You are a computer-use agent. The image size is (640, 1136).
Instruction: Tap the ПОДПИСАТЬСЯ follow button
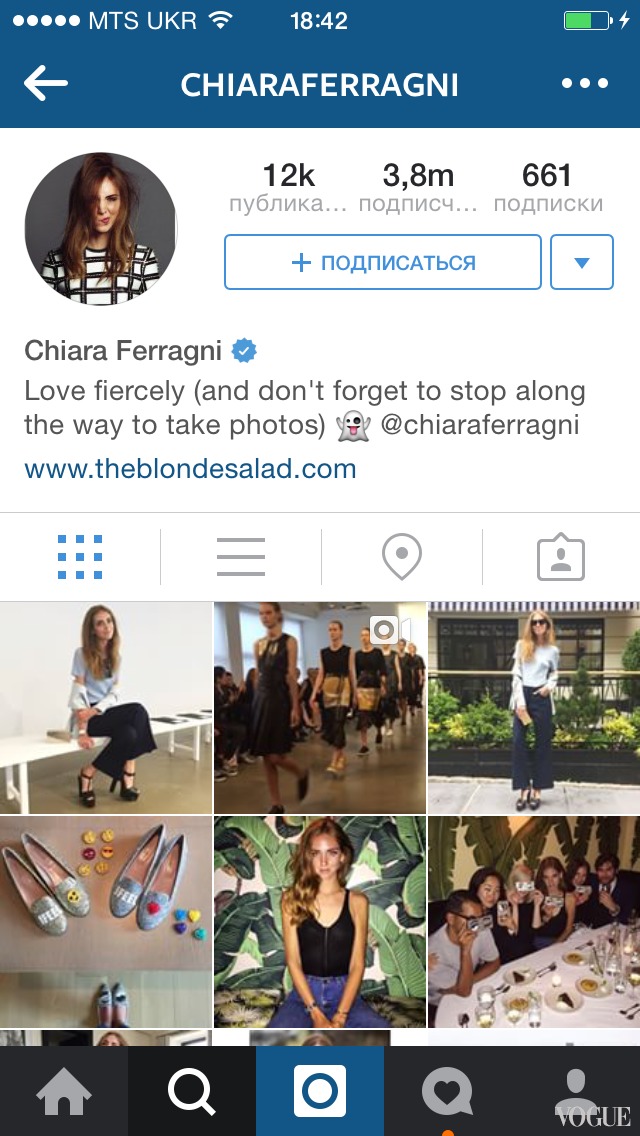[x=383, y=262]
